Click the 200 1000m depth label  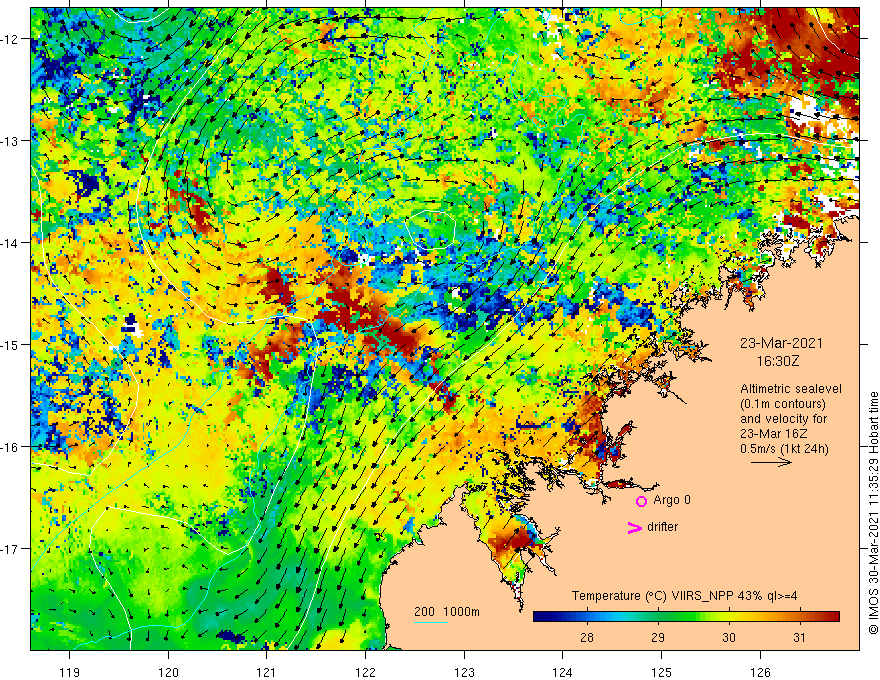pos(447,612)
